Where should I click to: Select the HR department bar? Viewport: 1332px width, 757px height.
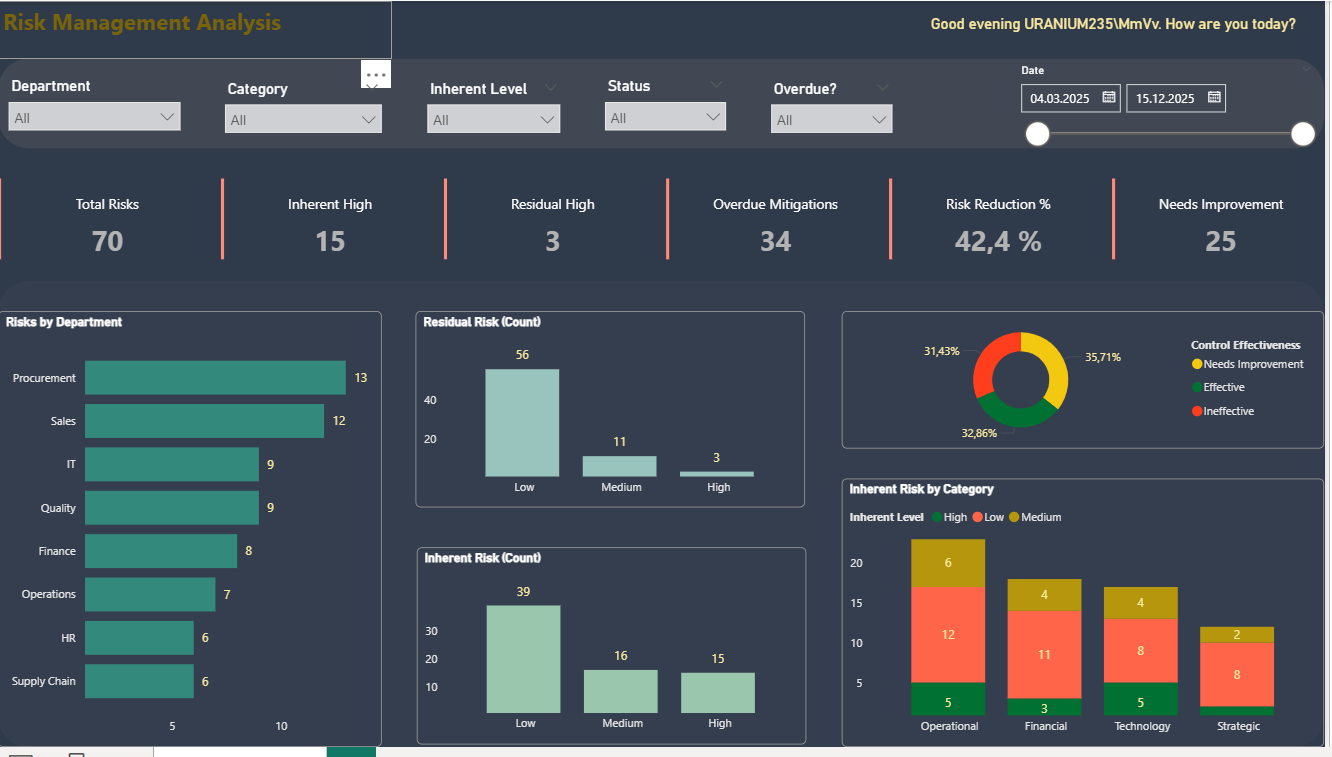coord(139,638)
